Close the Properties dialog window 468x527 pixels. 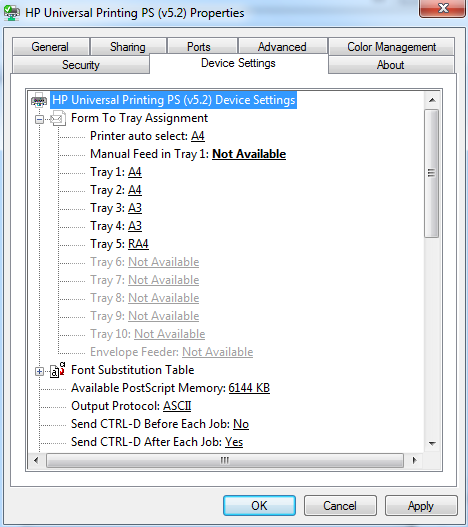pyautogui.click(x=443, y=8)
